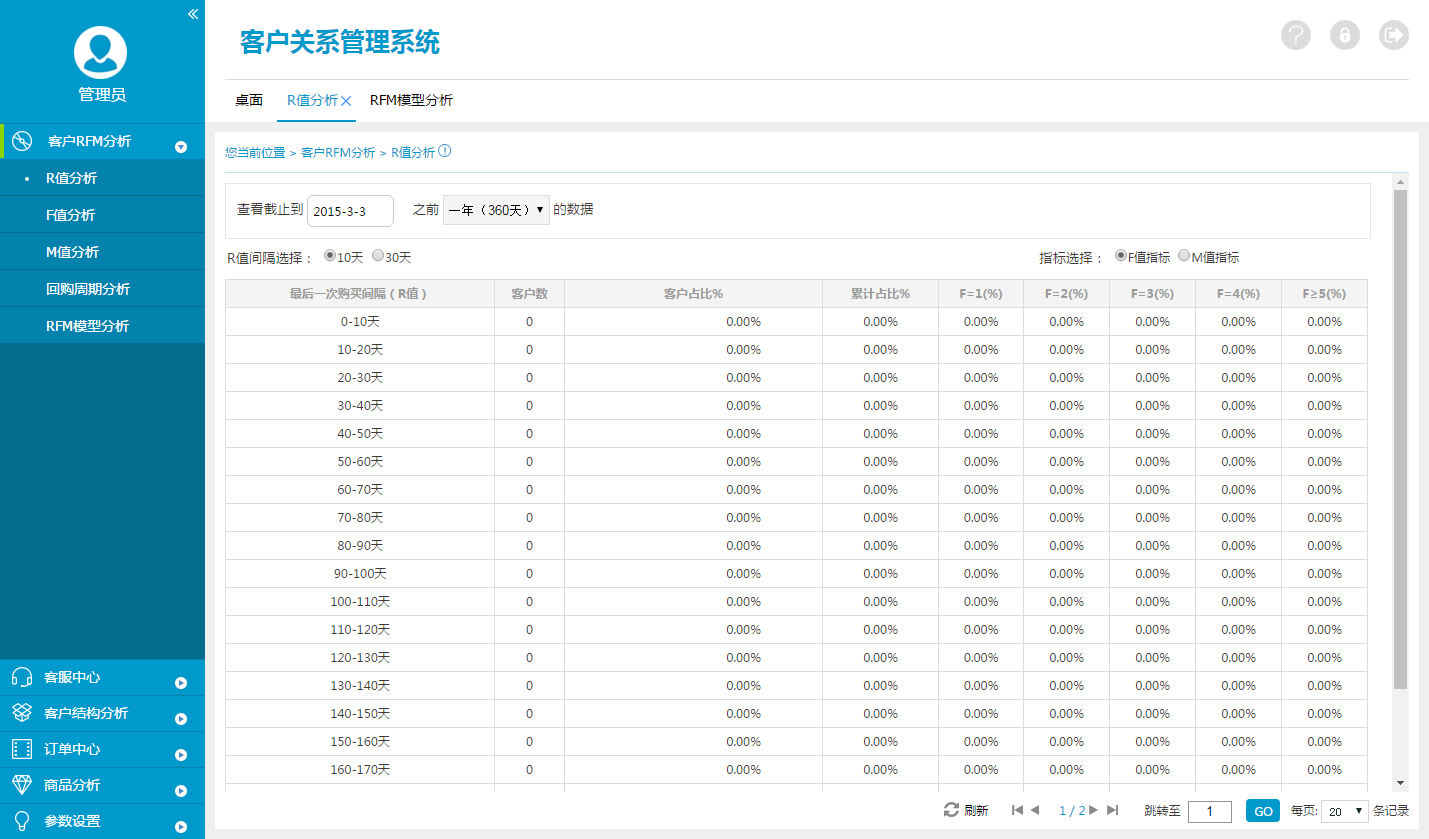Viewport: 1429px width, 839px height.
Task: Select the F值指标 radio button
Action: [x=1120, y=256]
